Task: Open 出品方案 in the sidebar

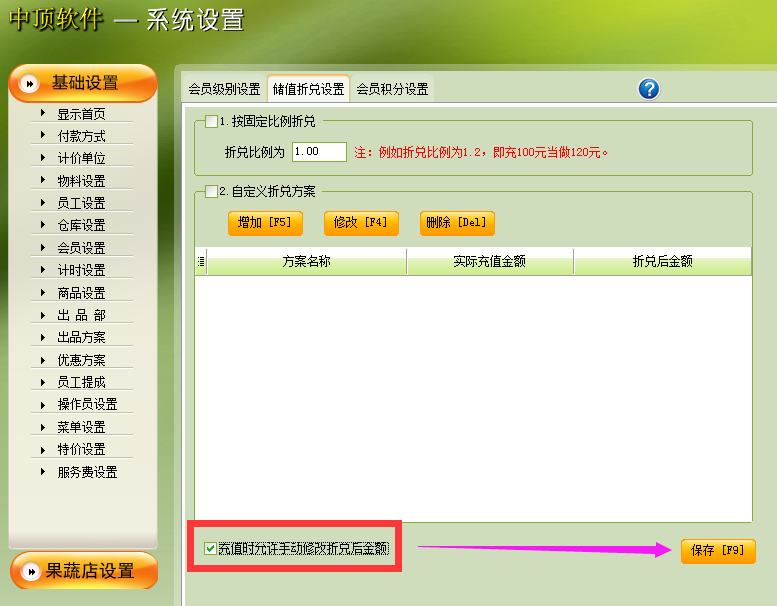Action: pos(82,337)
